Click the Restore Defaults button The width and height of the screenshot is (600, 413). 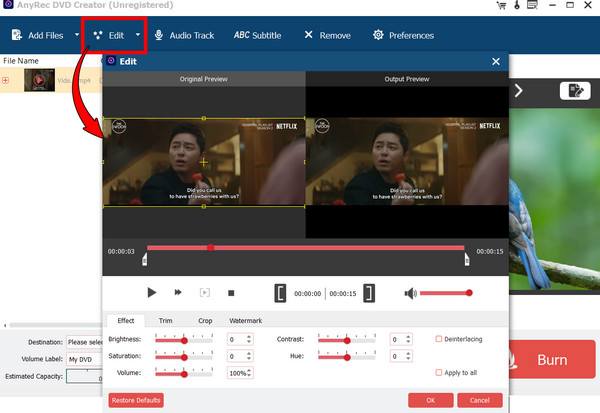tap(136, 400)
